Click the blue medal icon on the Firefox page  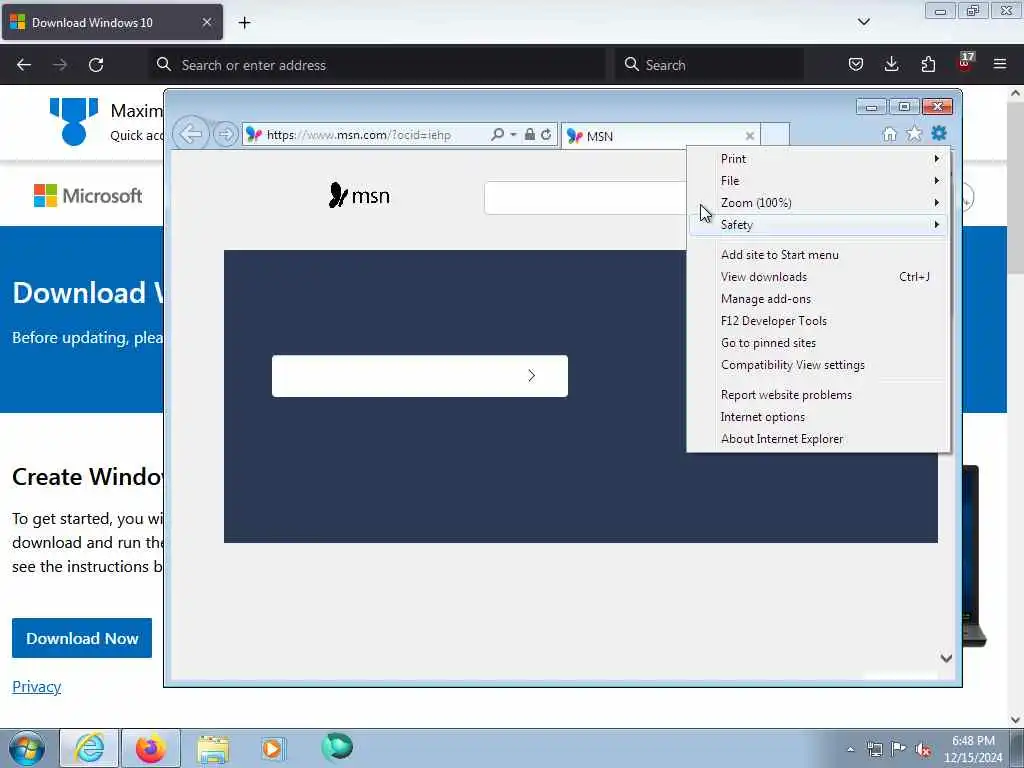74,121
